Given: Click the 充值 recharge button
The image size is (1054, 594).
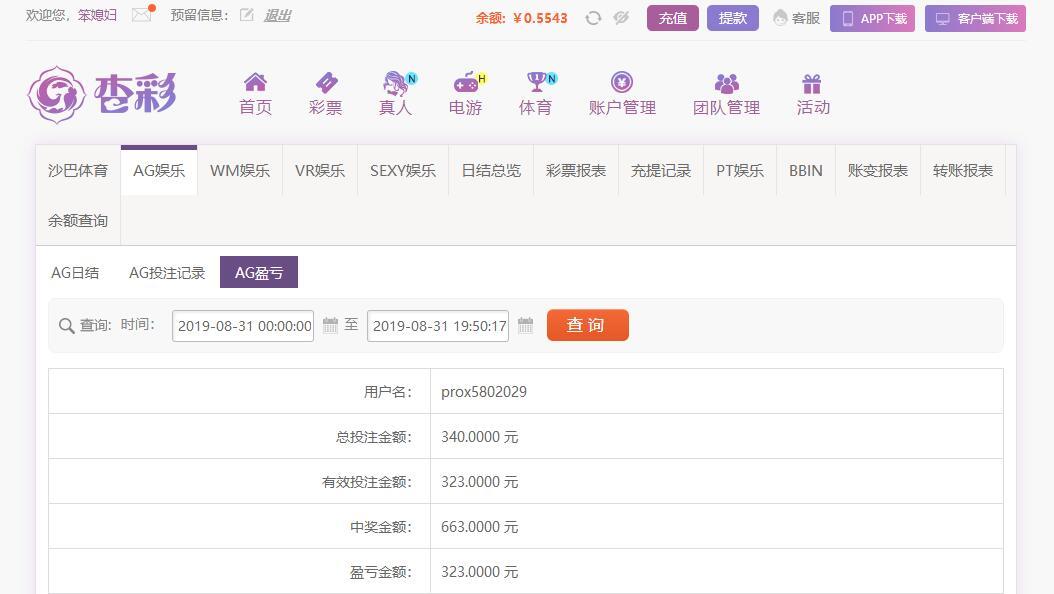Looking at the screenshot, I should click(672, 18).
